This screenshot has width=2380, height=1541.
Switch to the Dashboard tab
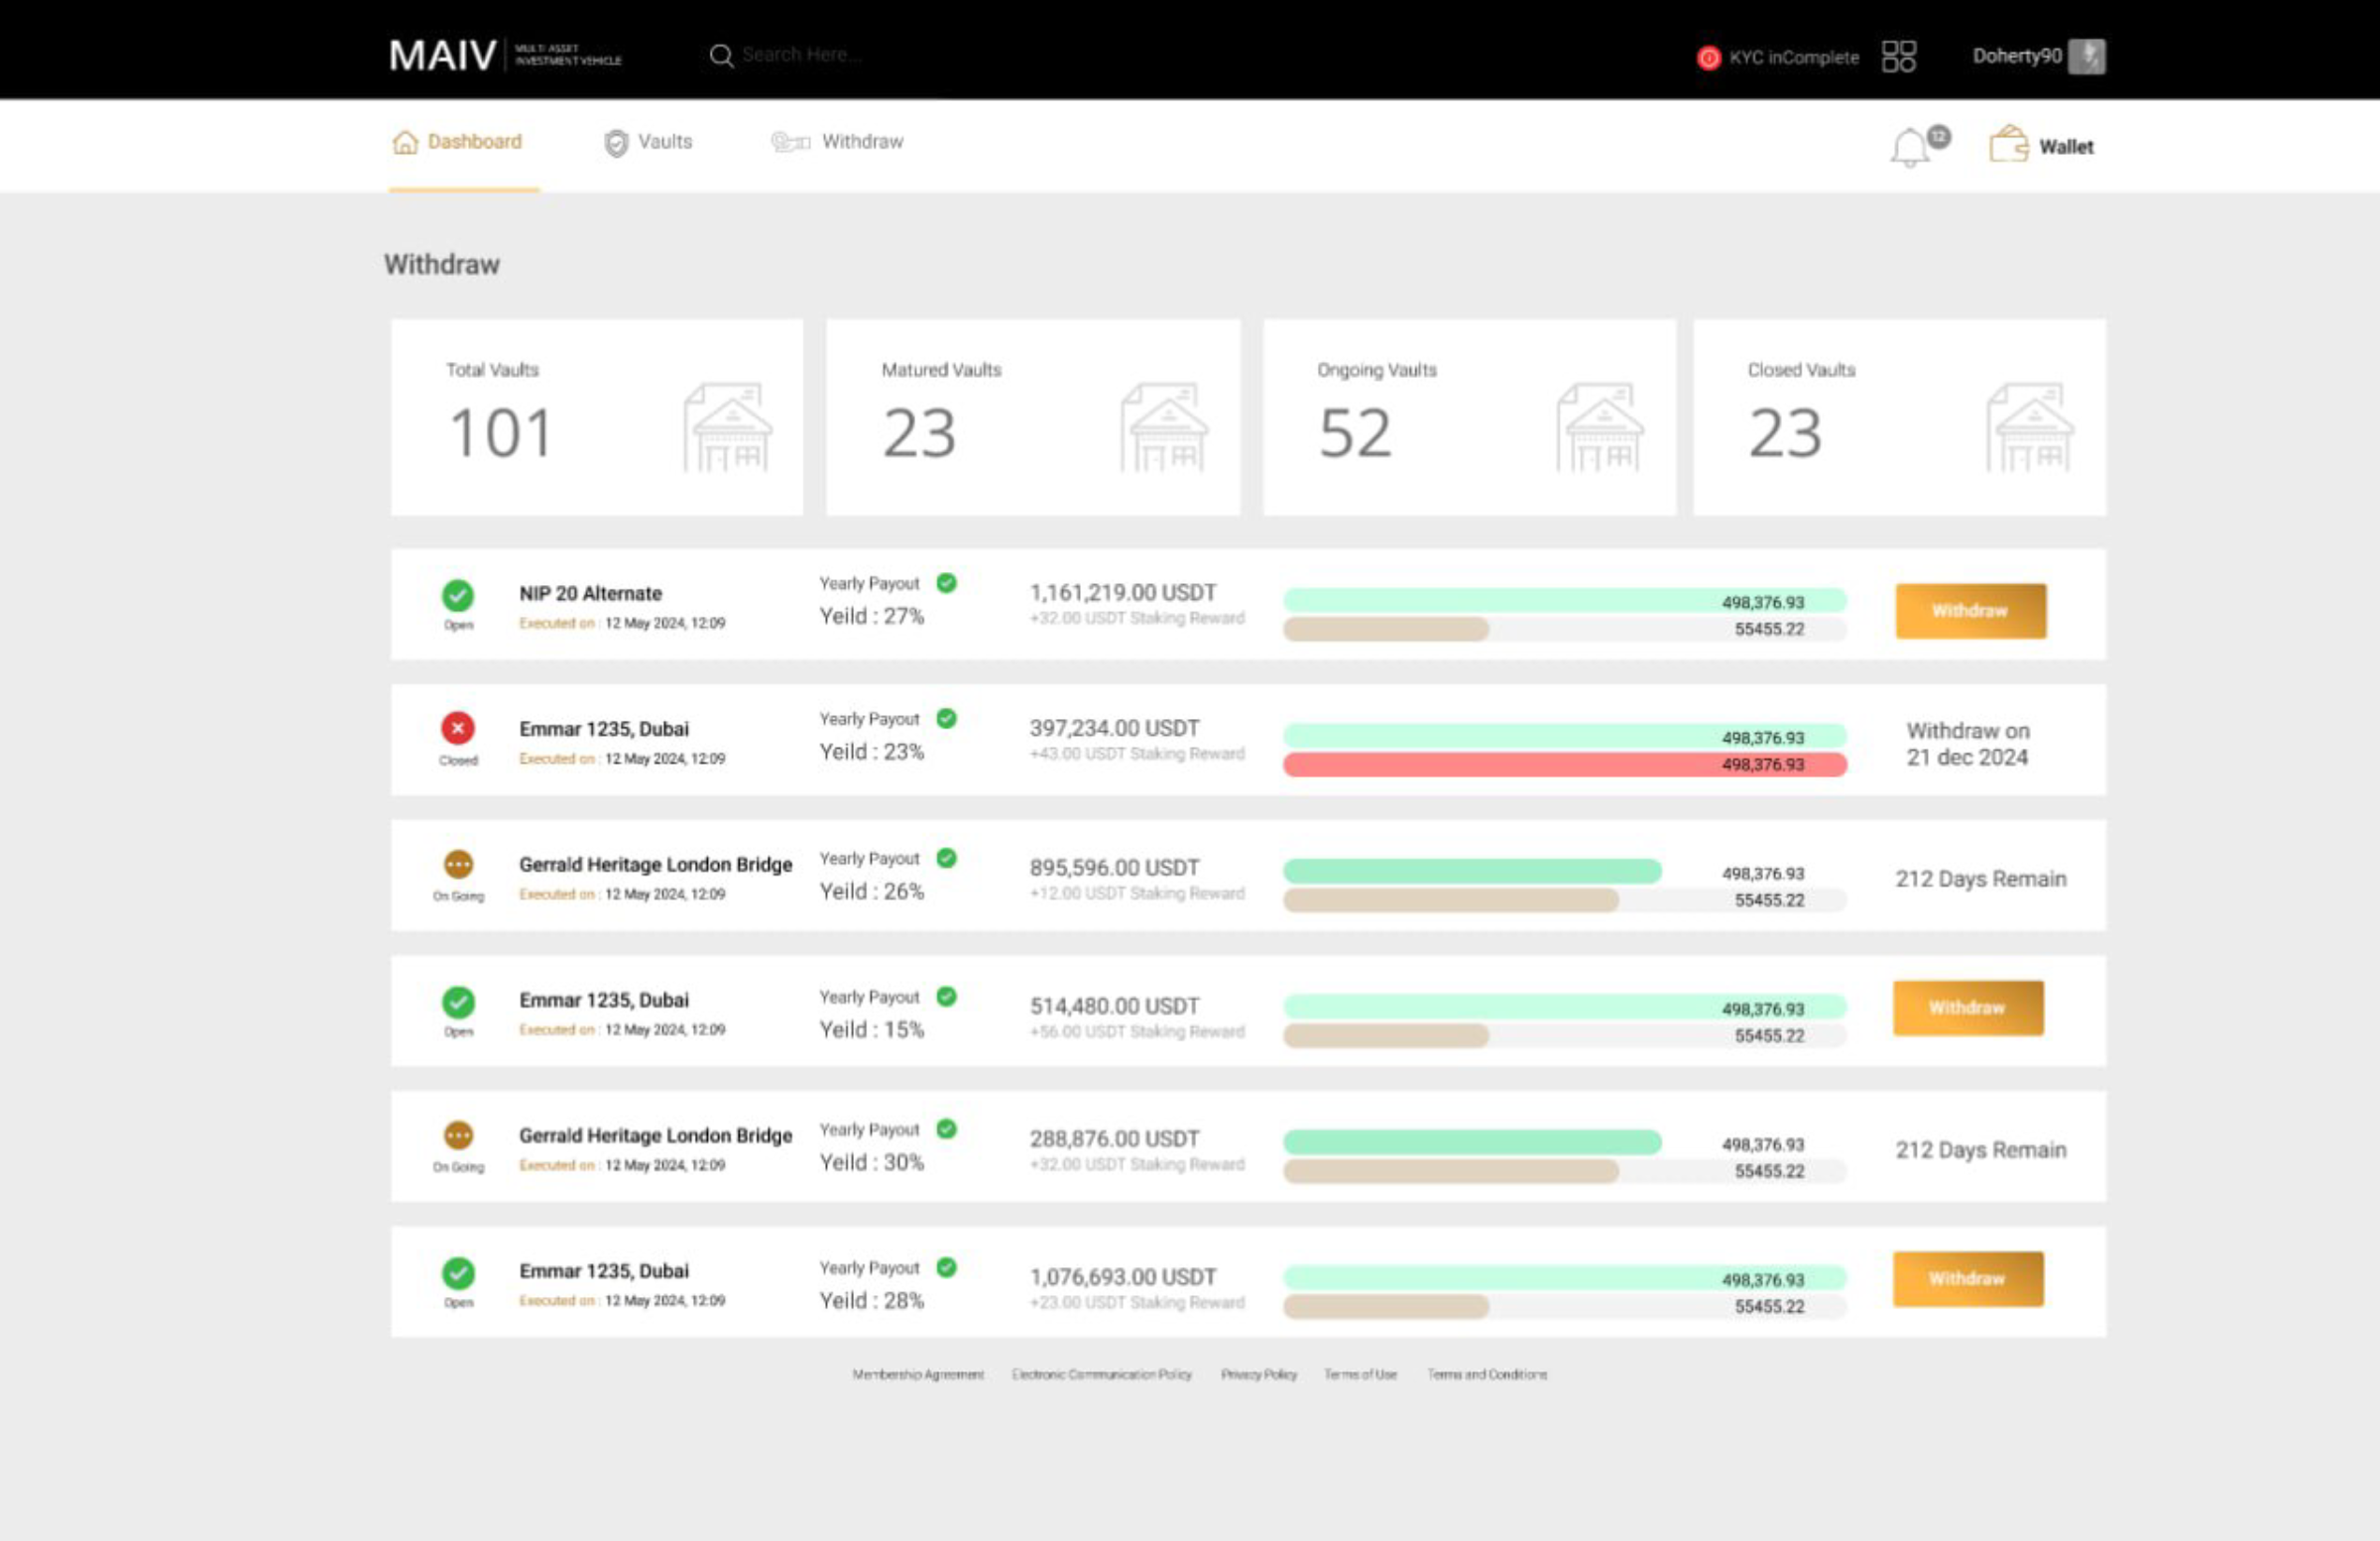click(x=475, y=142)
